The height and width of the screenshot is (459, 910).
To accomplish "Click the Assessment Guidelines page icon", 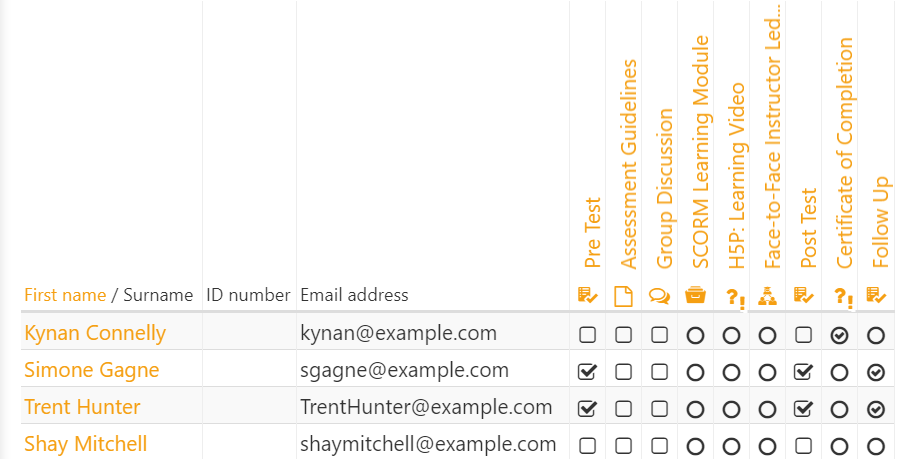I will 623,297.
